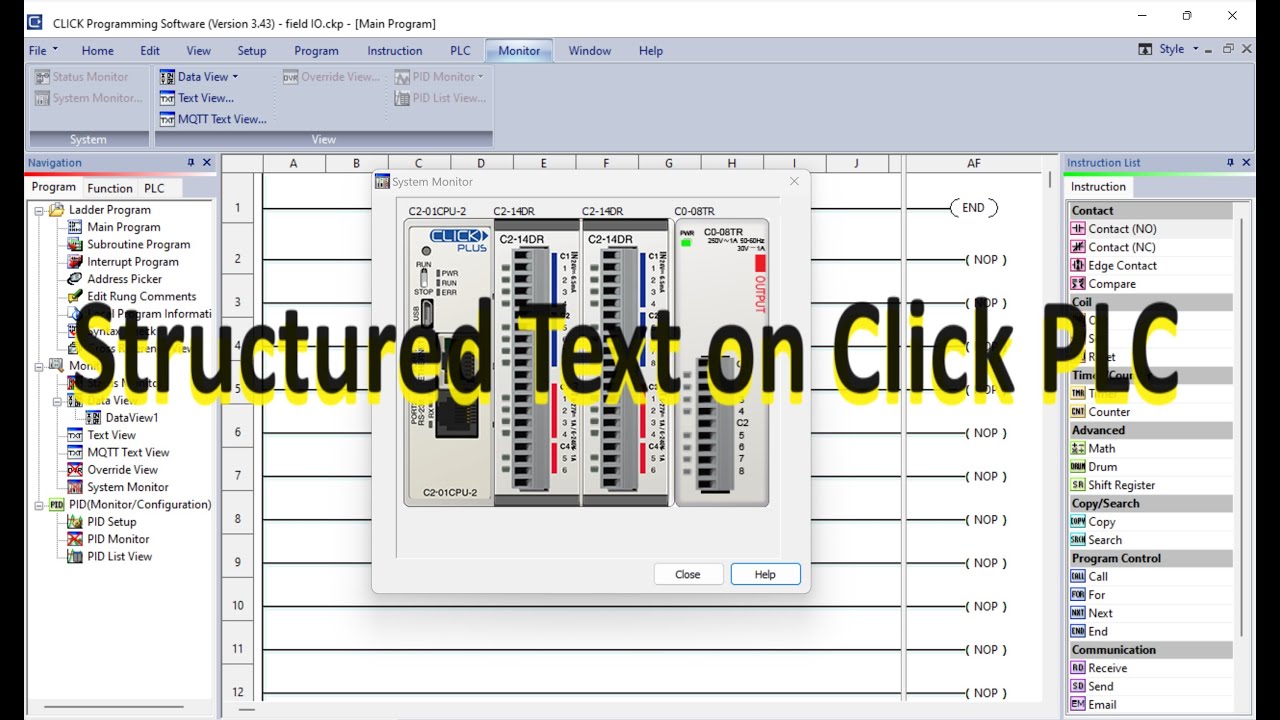Click the Subroutine Program icon
Image resolution: width=1280 pixels, height=720 pixels.
click(x=75, y=244)
